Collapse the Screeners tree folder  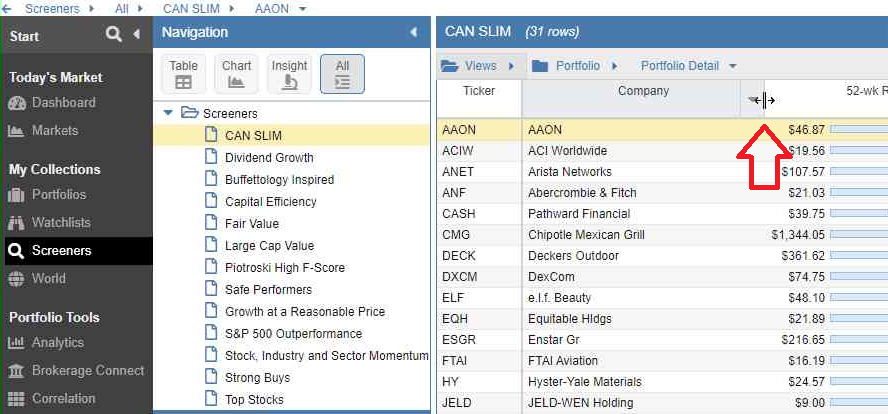point(168,113)
